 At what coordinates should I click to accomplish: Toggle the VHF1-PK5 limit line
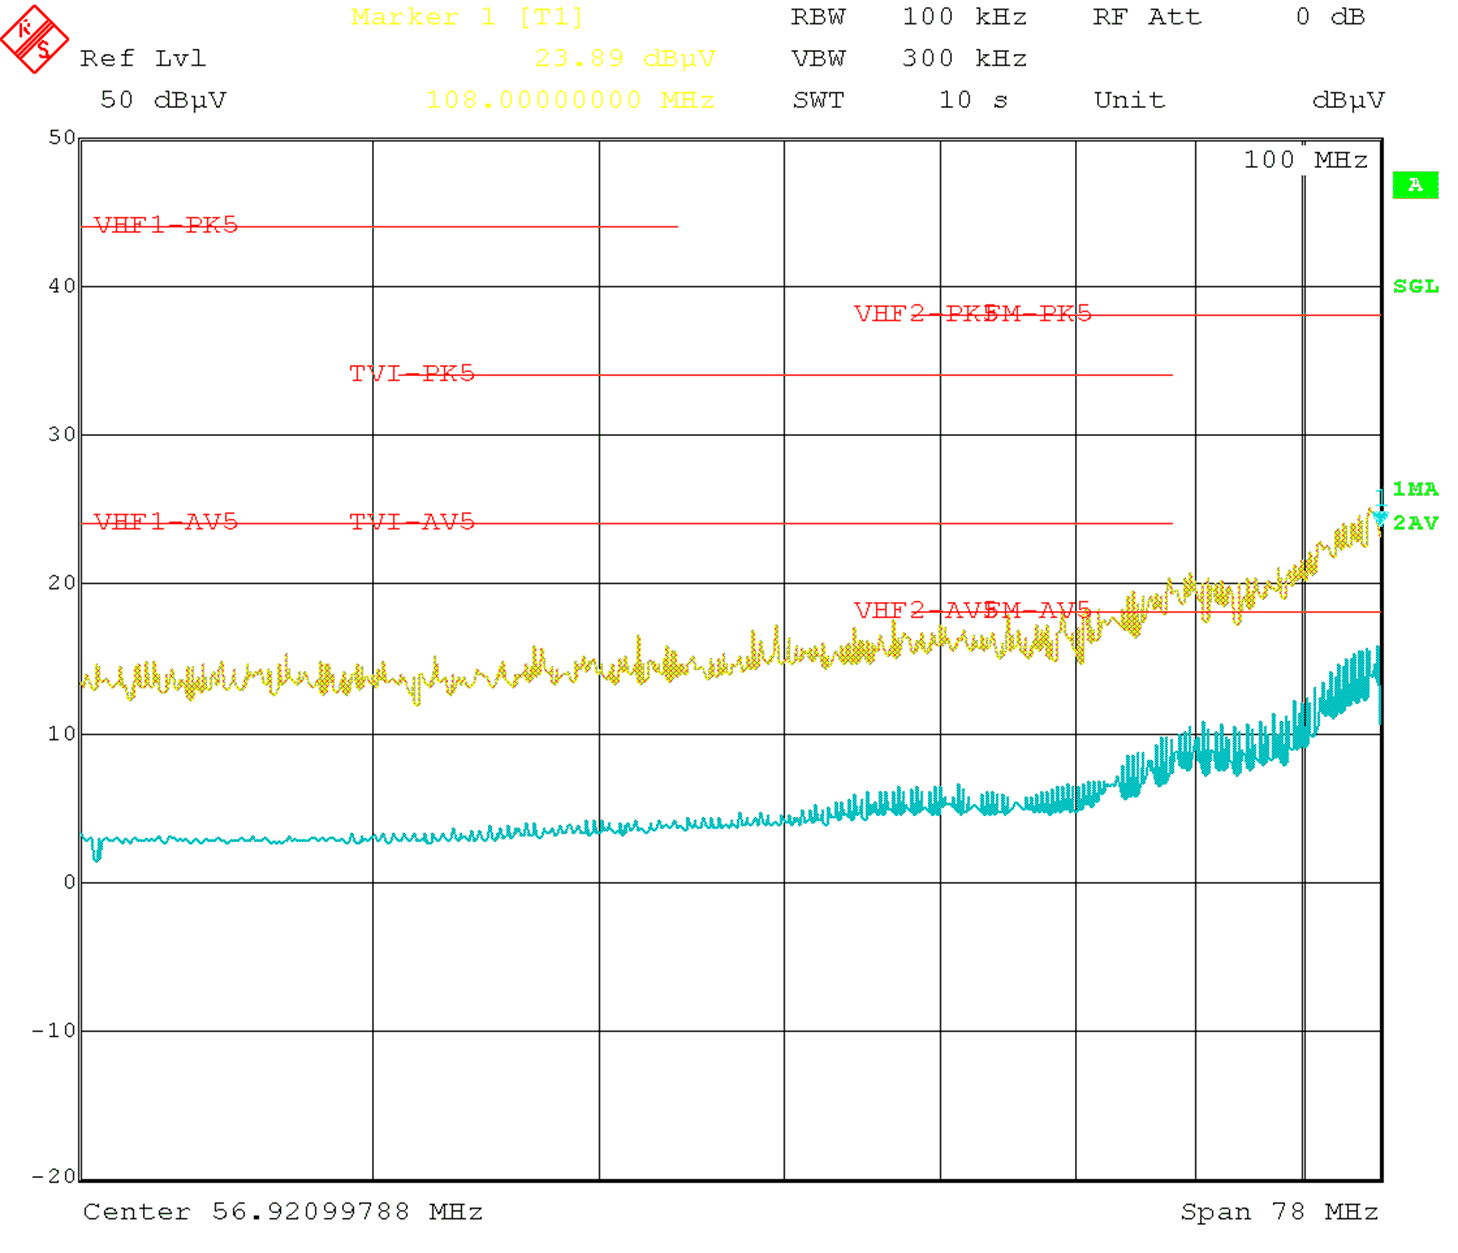coord(163,224)
